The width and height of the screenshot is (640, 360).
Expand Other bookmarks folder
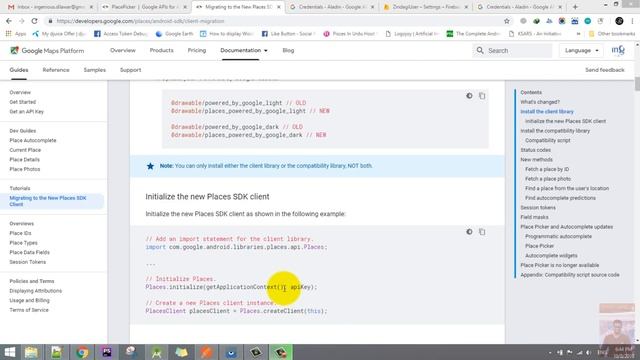tap(612, 34)
